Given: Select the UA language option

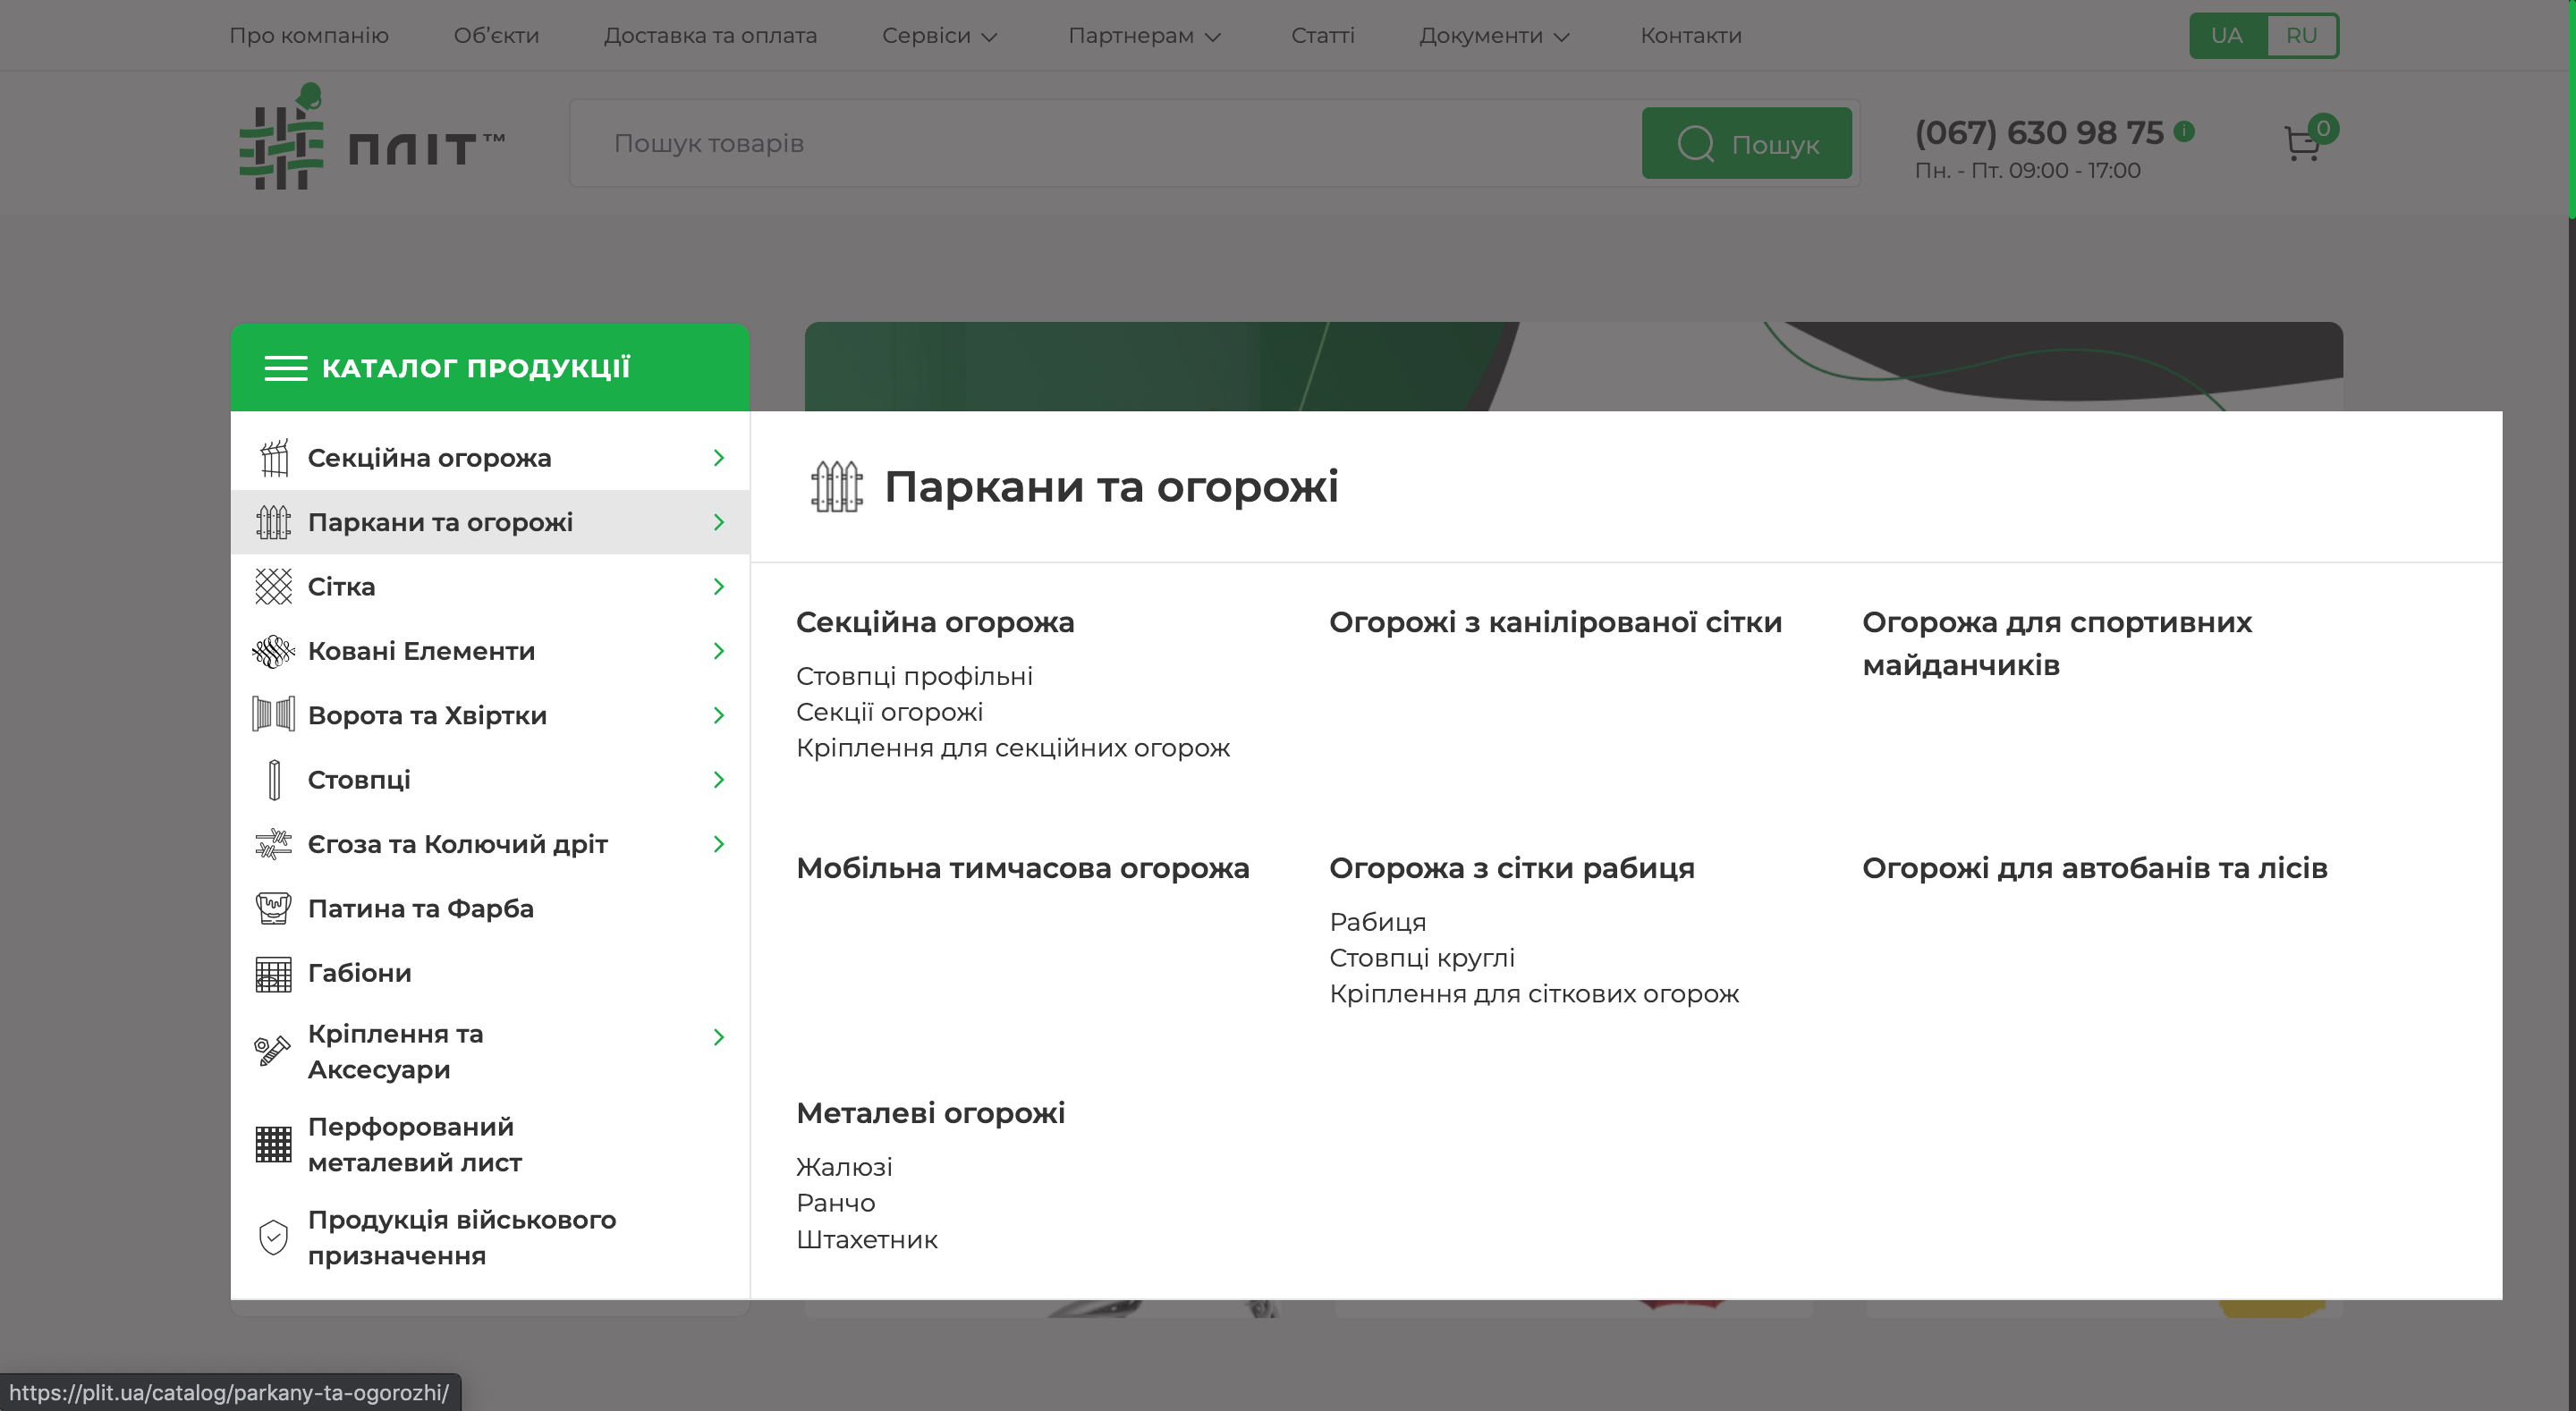Looking at the screenshot, I should pyautogui.click(x=2227, y=35).
